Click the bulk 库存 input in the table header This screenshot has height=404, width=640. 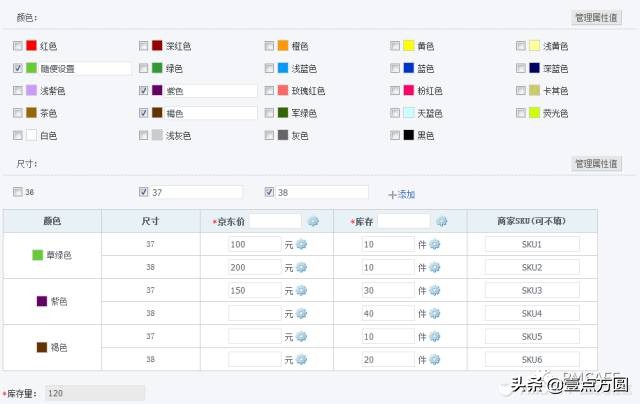[404, 221]
